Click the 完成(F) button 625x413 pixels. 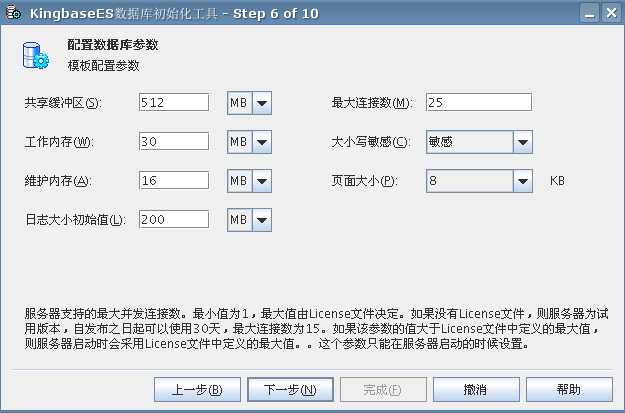[383, 389]
